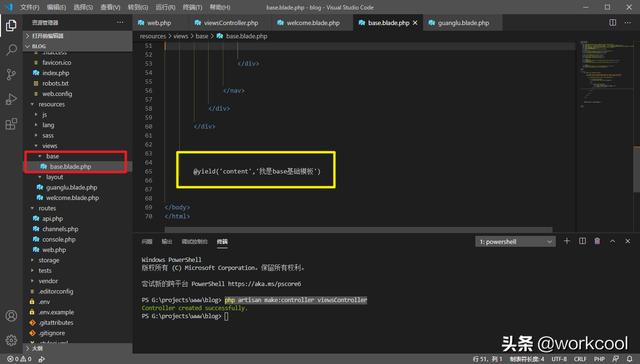
Task: Change the PHP language mode
Action: coord(599,359)
